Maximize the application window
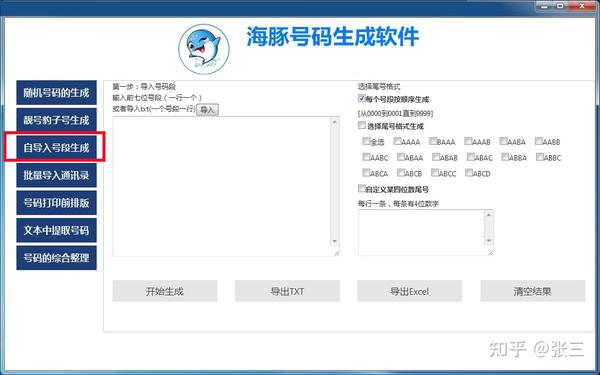The width and height of the screenshot is (600, 375). tap(560, 5)
